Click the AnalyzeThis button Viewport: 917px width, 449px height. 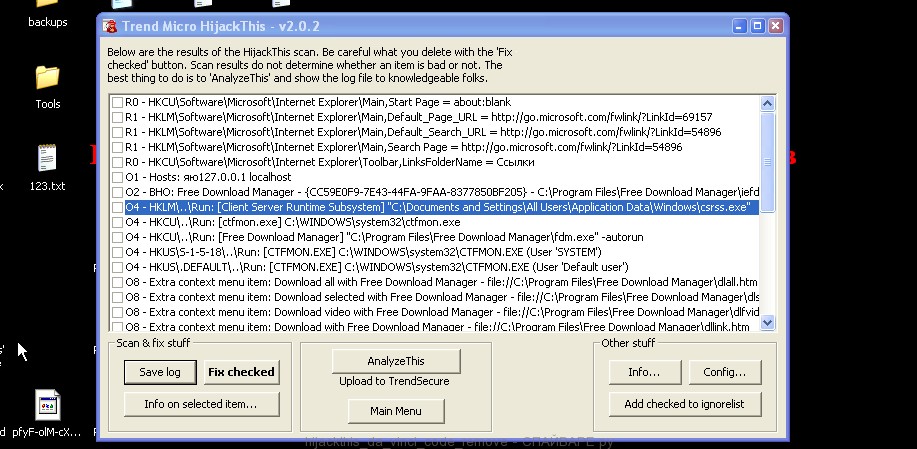[396, 361]
